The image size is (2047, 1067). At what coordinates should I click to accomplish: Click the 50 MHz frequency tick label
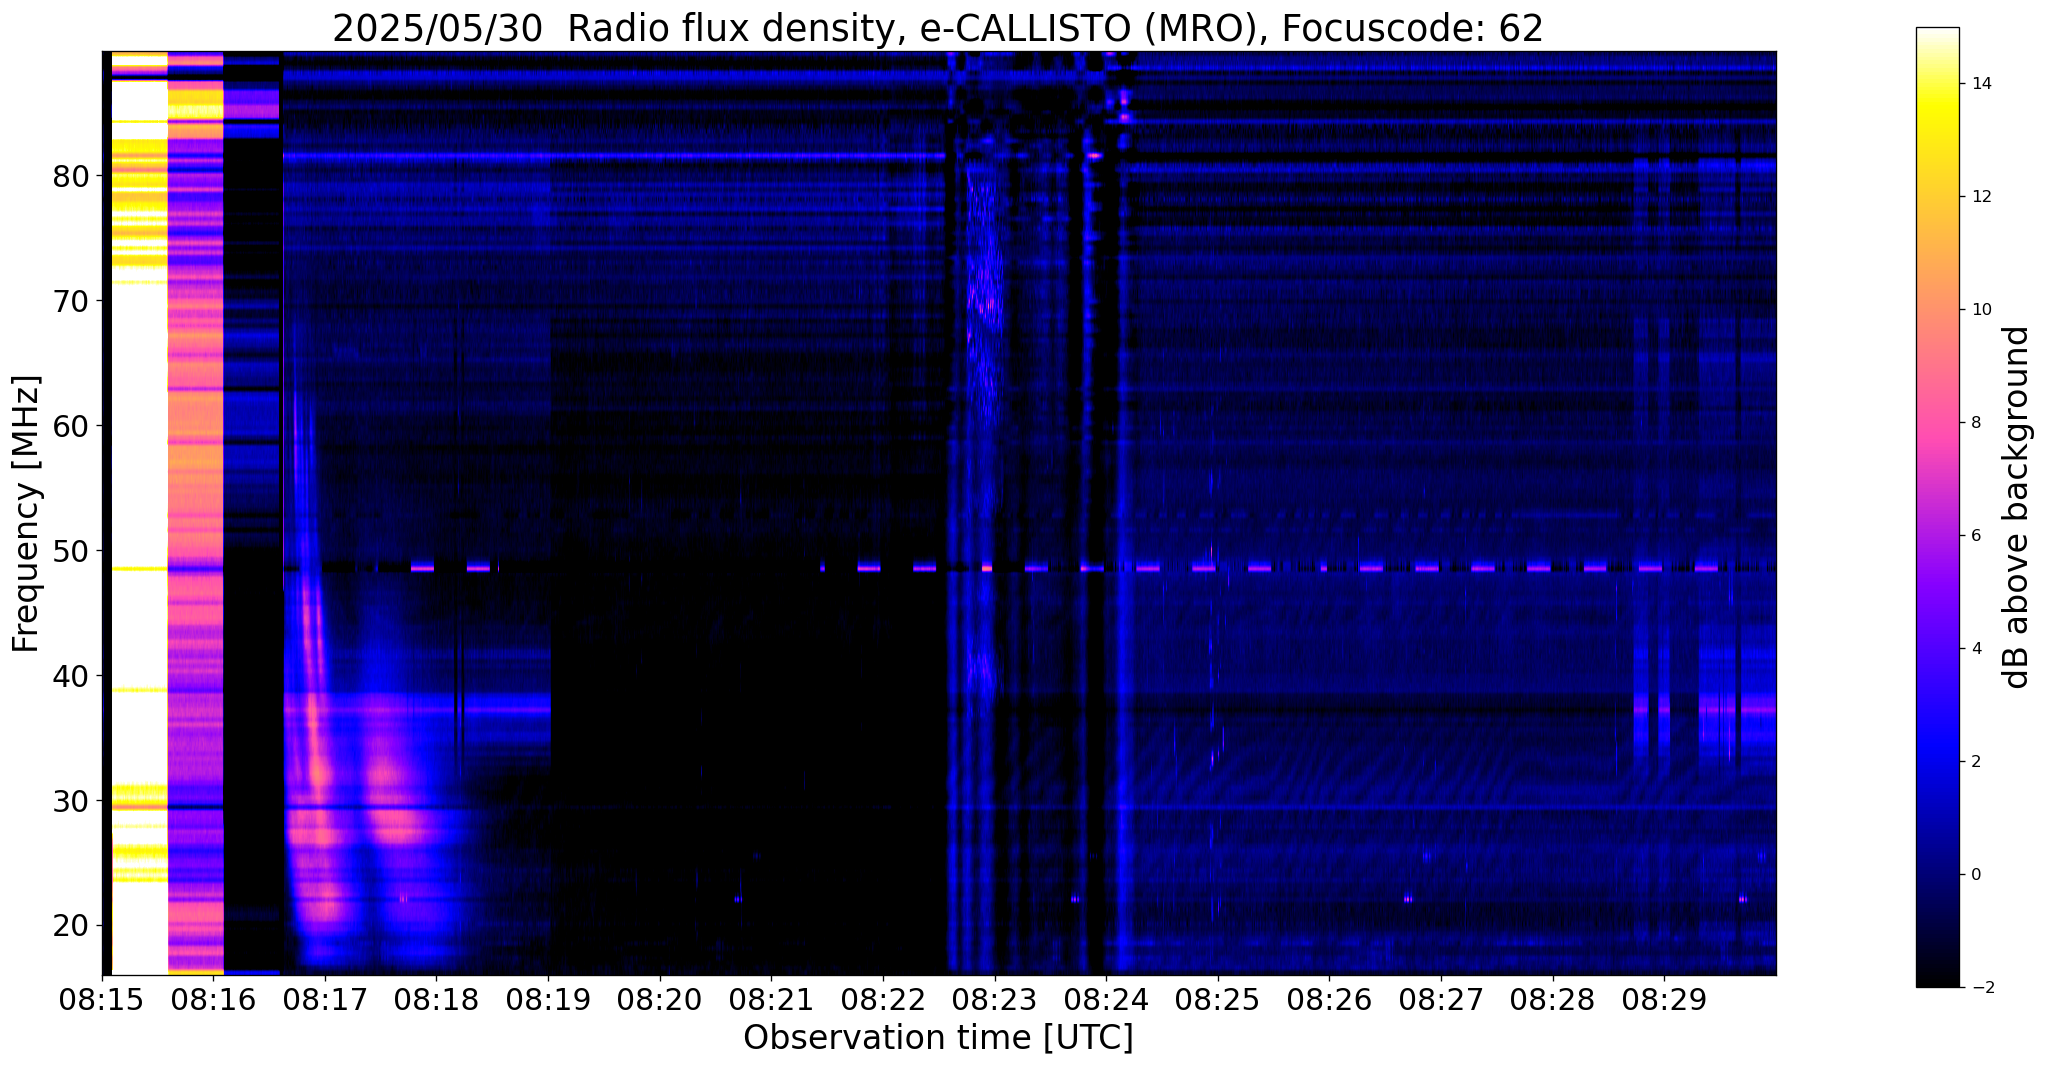[71, 551]
